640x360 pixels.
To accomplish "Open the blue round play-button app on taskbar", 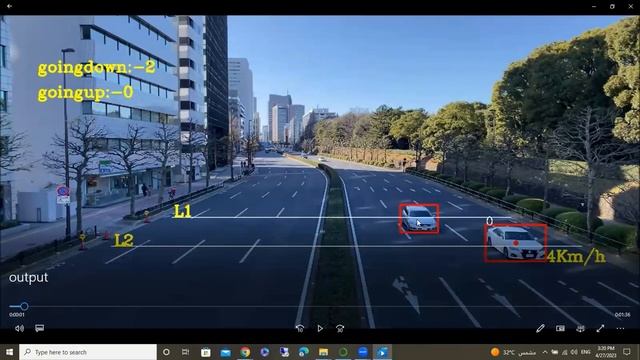I will pos(264,352).
